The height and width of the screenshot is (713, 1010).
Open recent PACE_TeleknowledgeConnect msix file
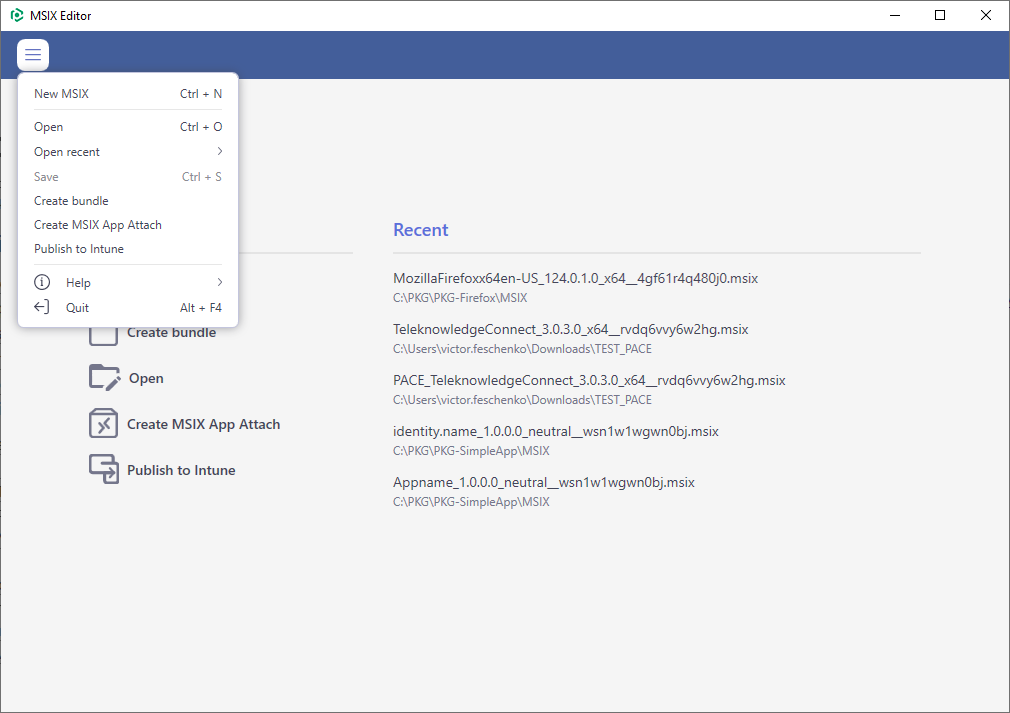click(x=589, y=381)
